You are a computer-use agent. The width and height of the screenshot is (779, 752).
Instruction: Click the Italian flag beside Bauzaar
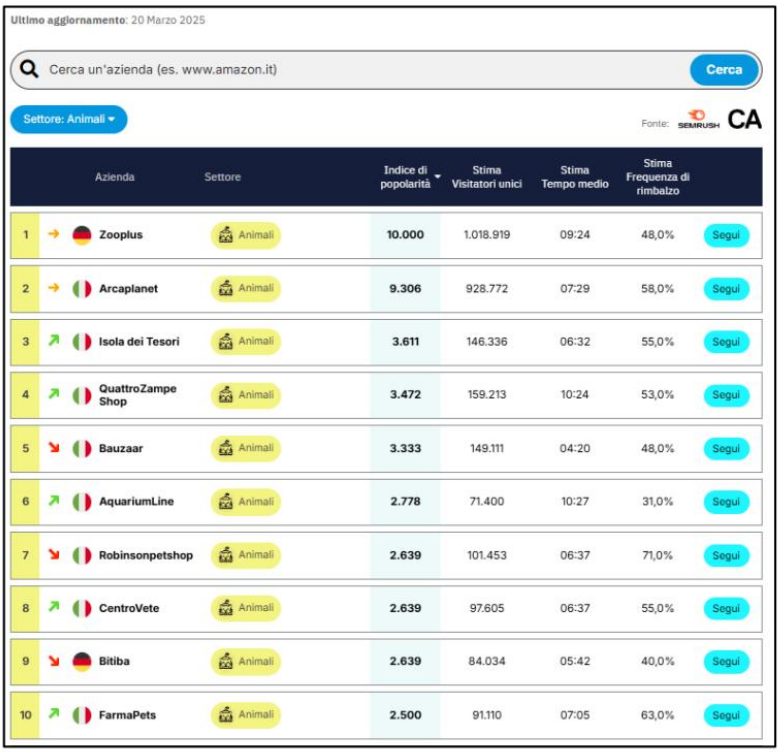click(82, 449)
